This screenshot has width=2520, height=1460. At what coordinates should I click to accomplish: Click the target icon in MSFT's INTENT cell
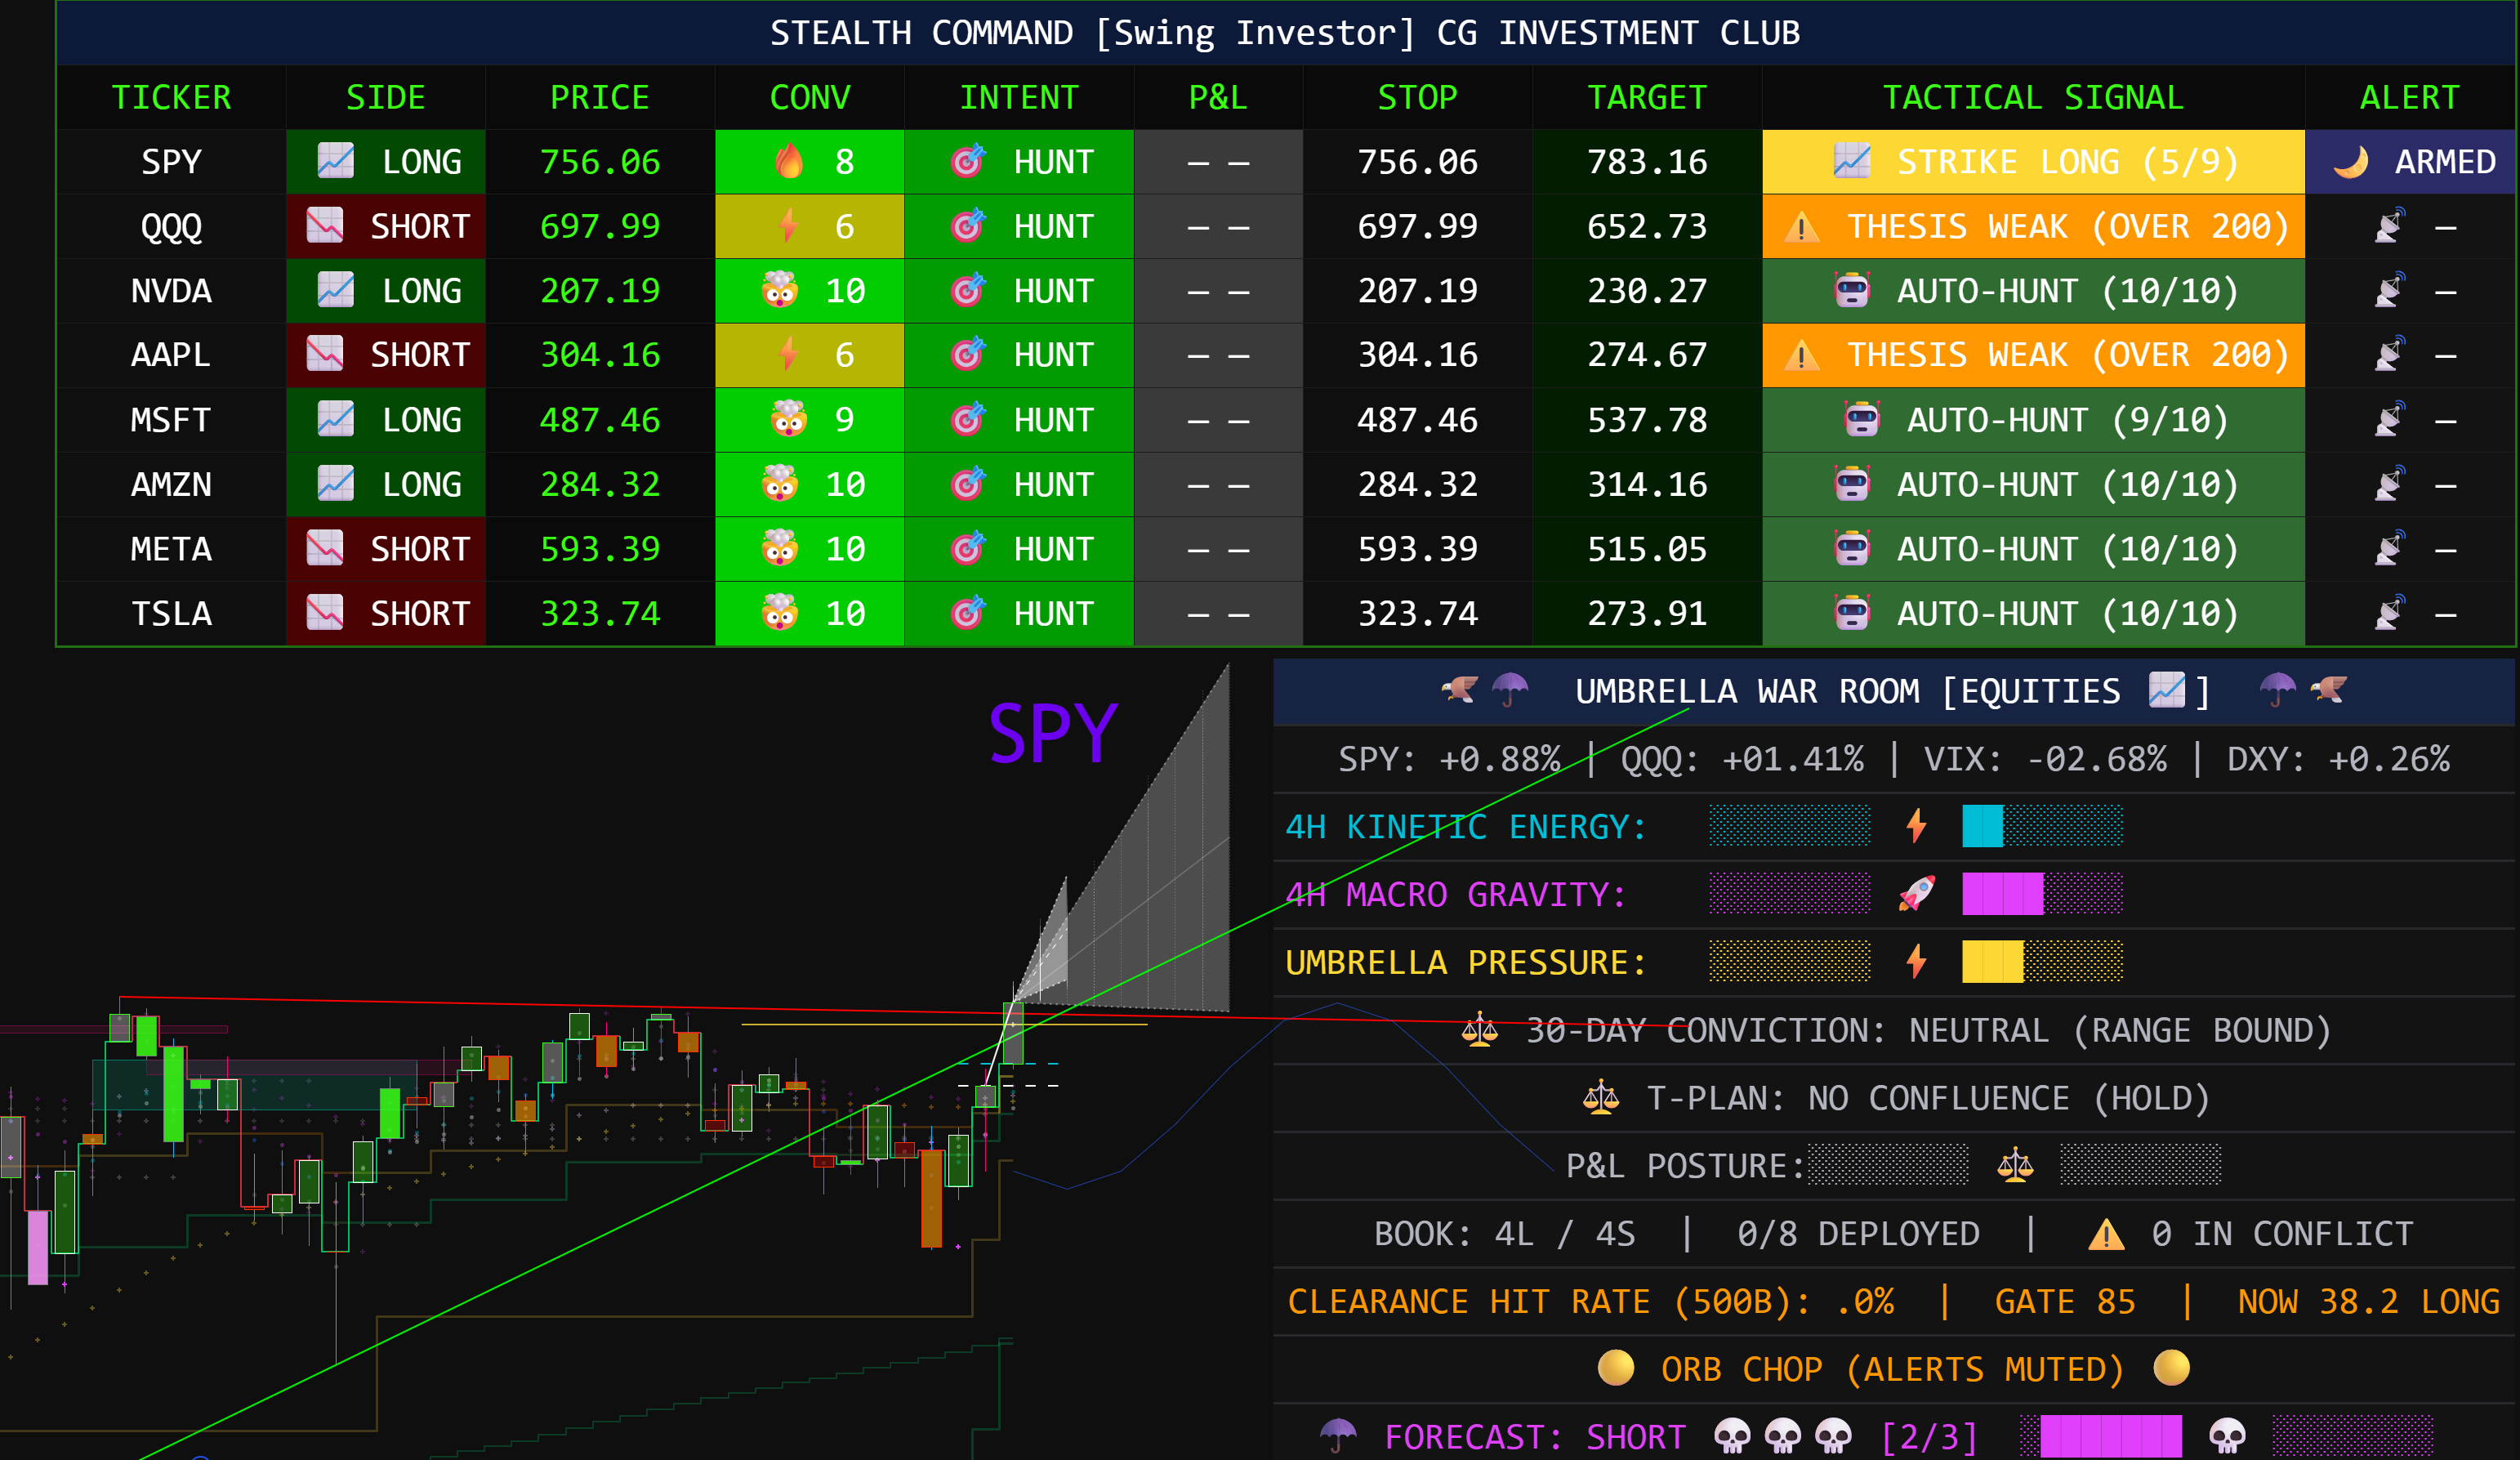click(x=968, y=419)
